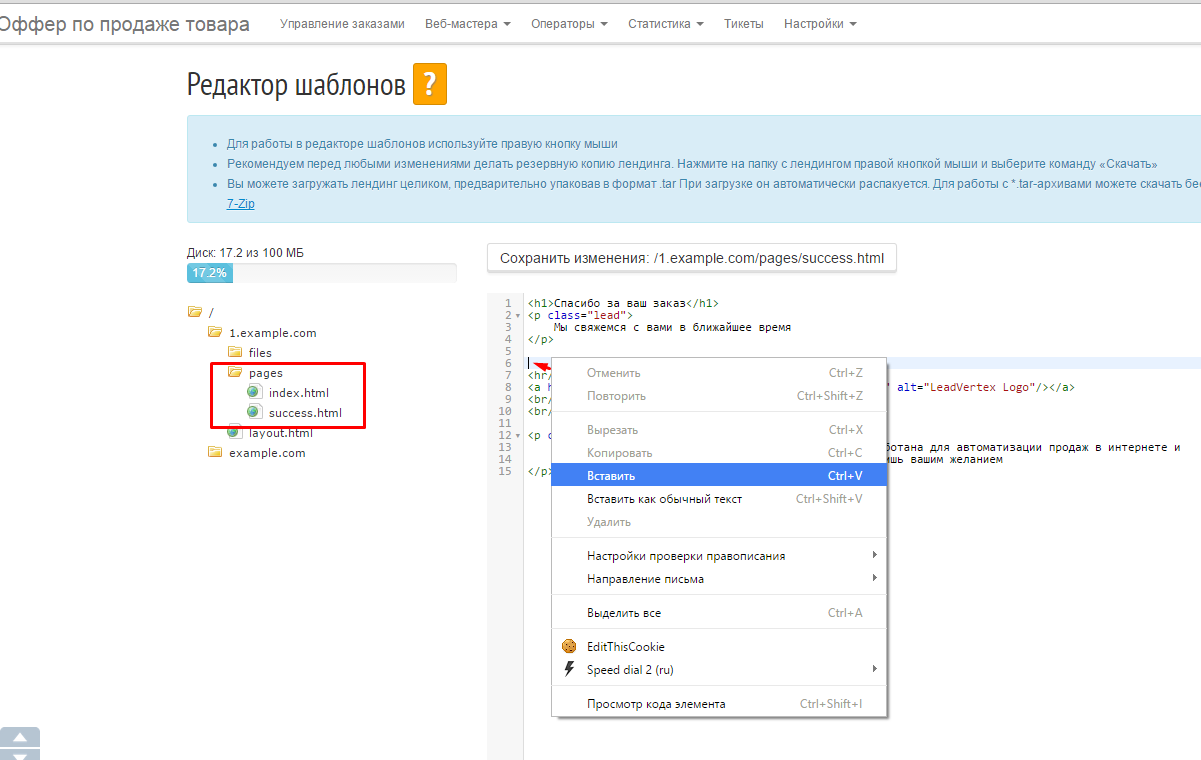The width and height of the screenshot is (1201, 760).
Task: Click the orange question mark help icon
Action: pyautogui.click(x=429, y=85)
